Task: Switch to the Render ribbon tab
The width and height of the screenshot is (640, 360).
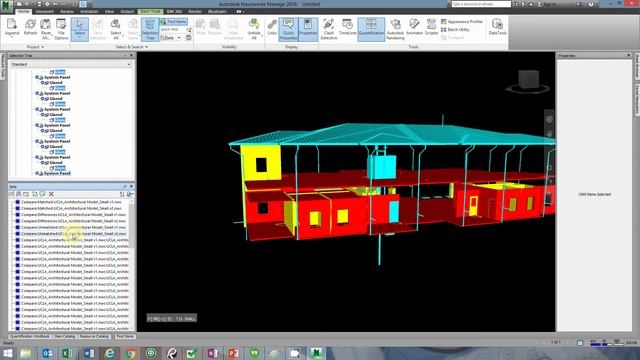Action: click(x=195, y=11)
